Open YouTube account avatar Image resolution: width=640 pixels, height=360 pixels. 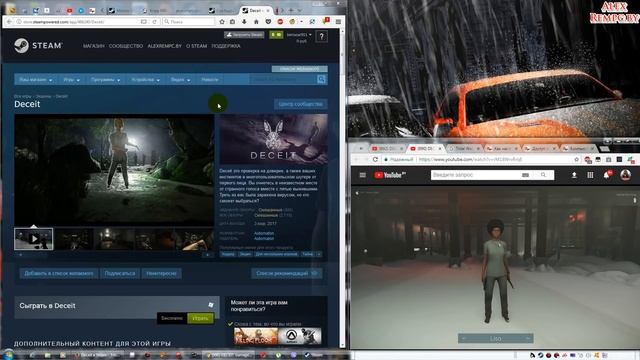tap(625, 175)
